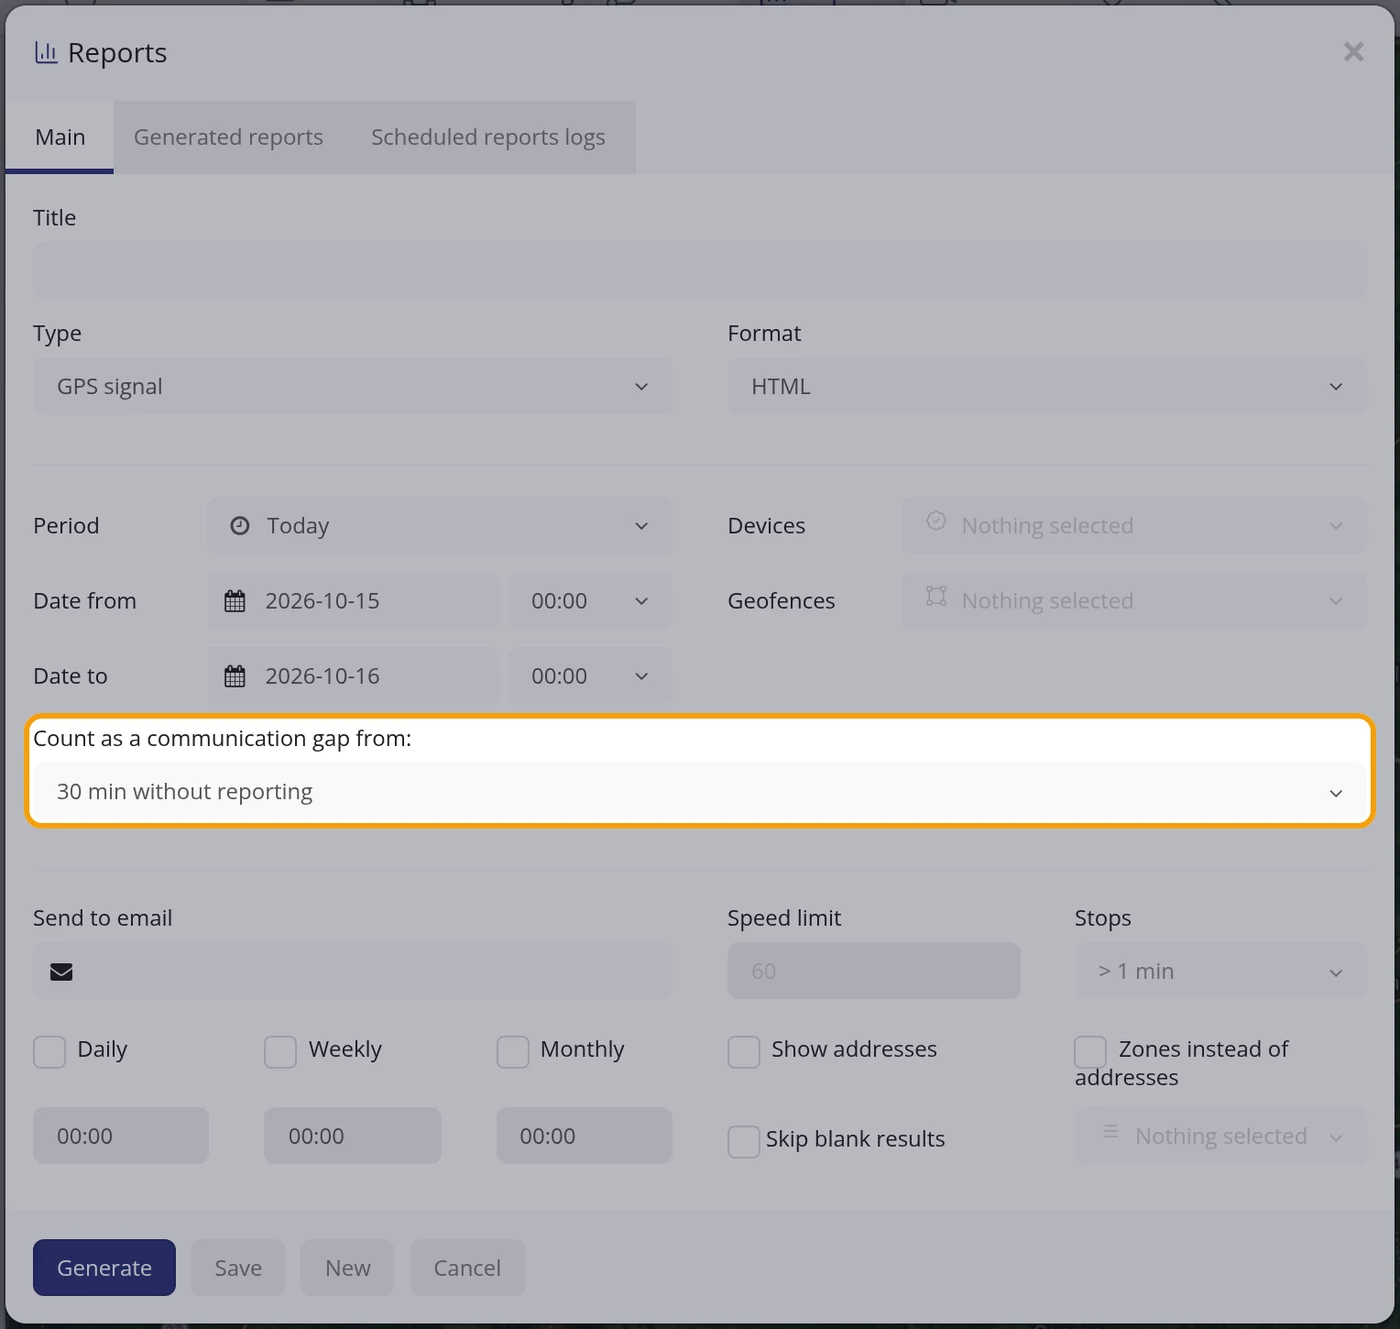Tick the Weekly checkbox
This screenshot has height=1329, width=1400.
(x=280, y=1052)
